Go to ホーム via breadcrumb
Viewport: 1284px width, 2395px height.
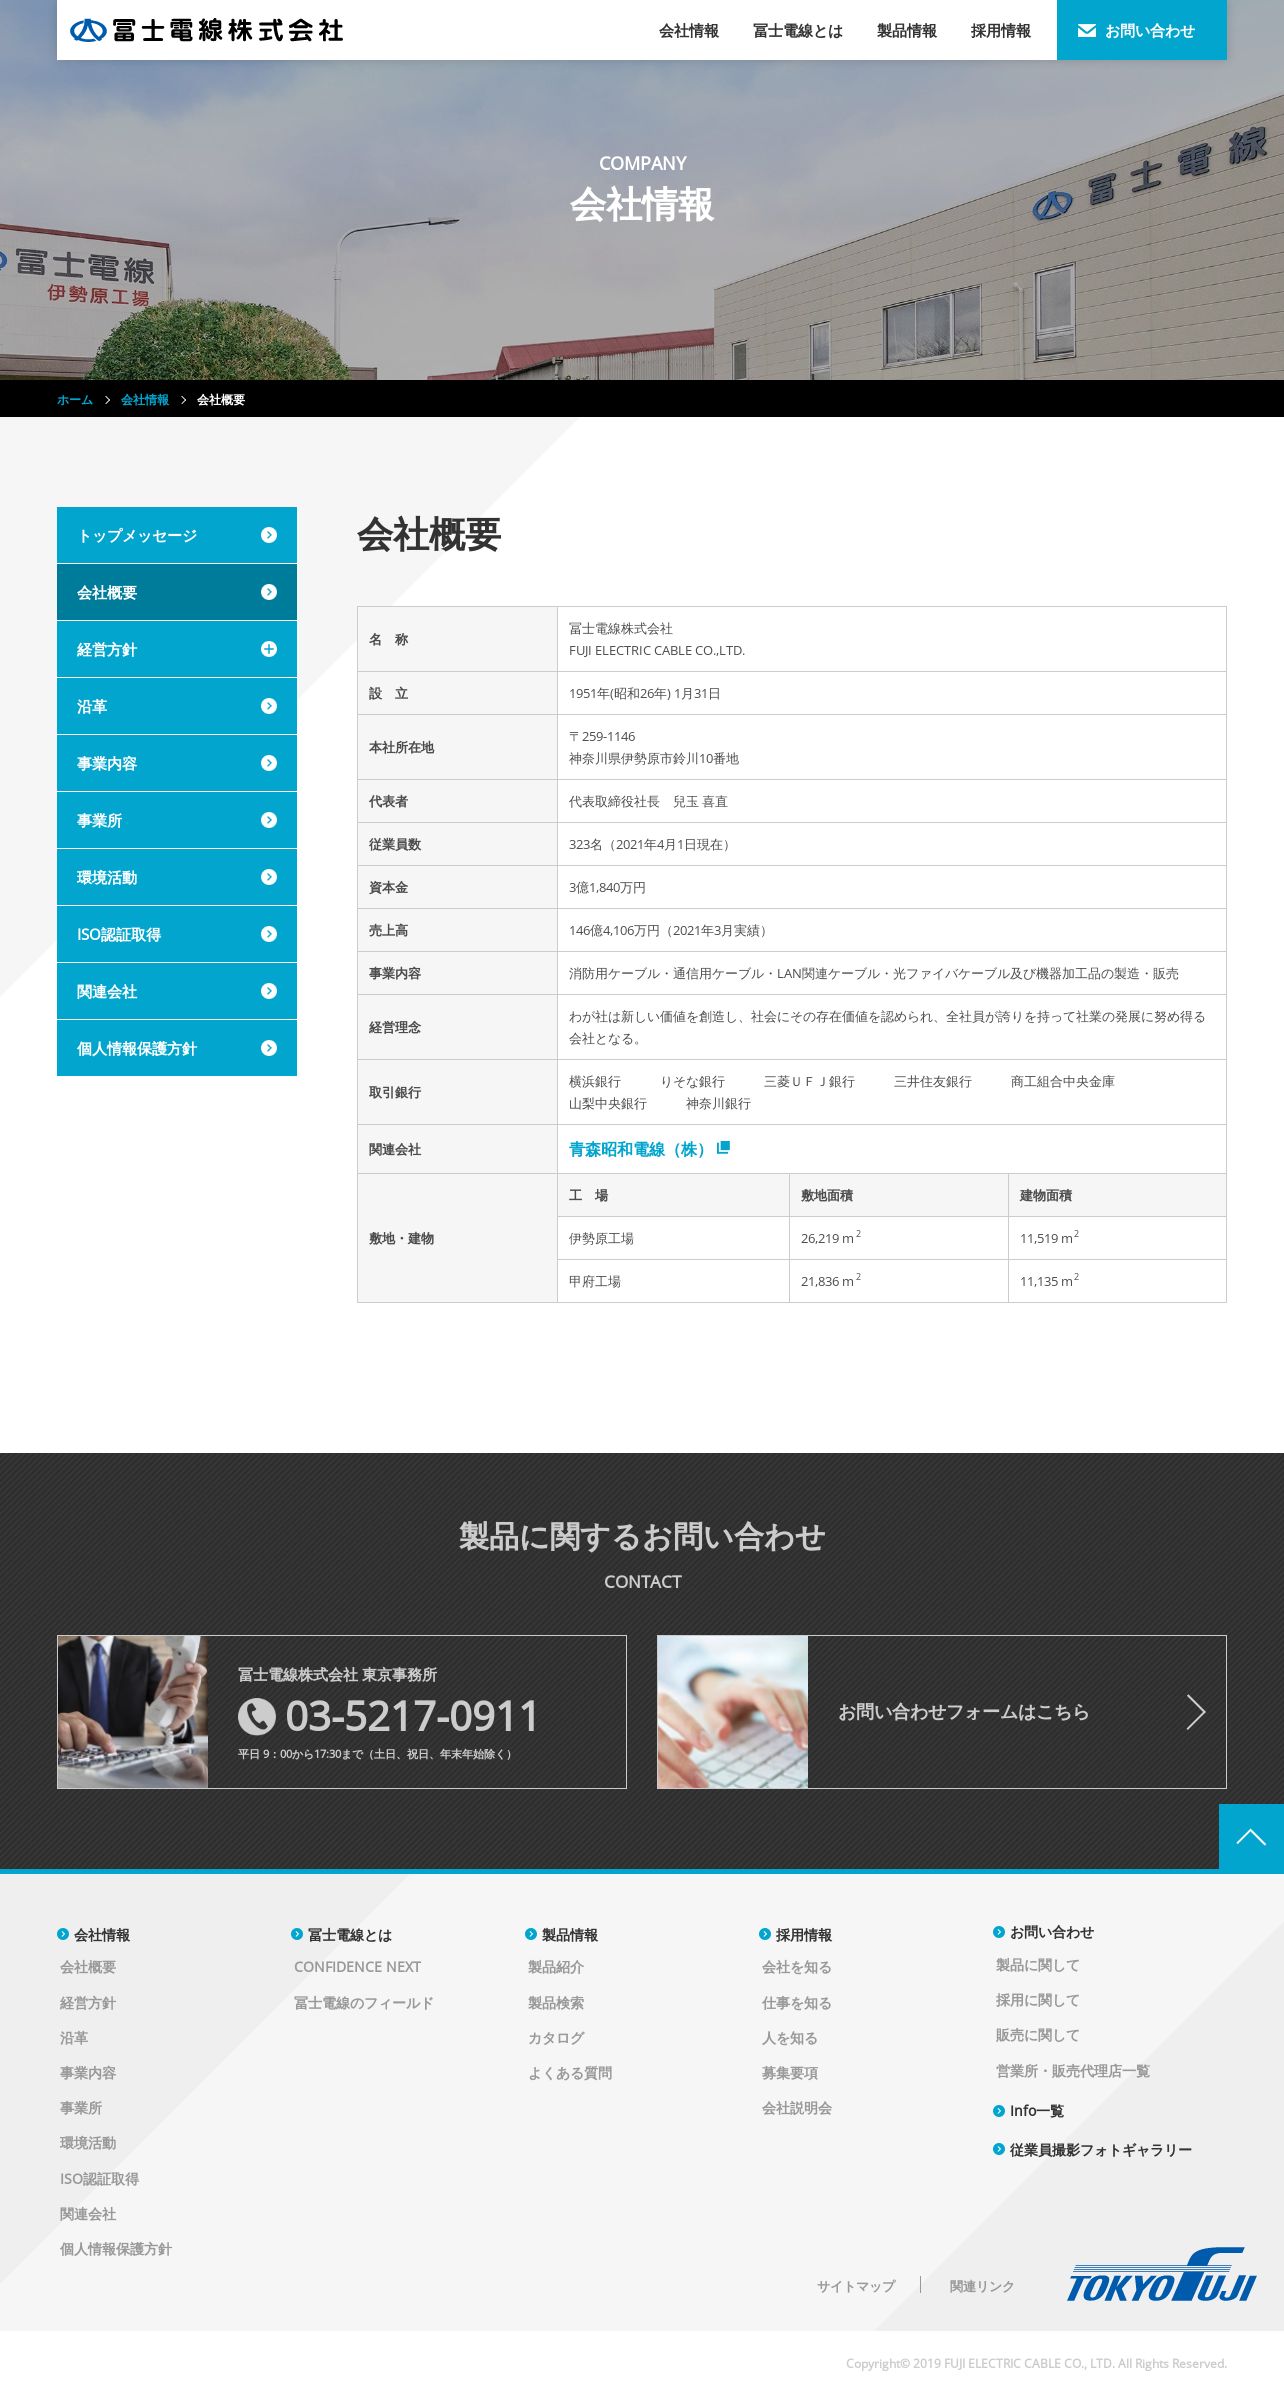[75, 400]
